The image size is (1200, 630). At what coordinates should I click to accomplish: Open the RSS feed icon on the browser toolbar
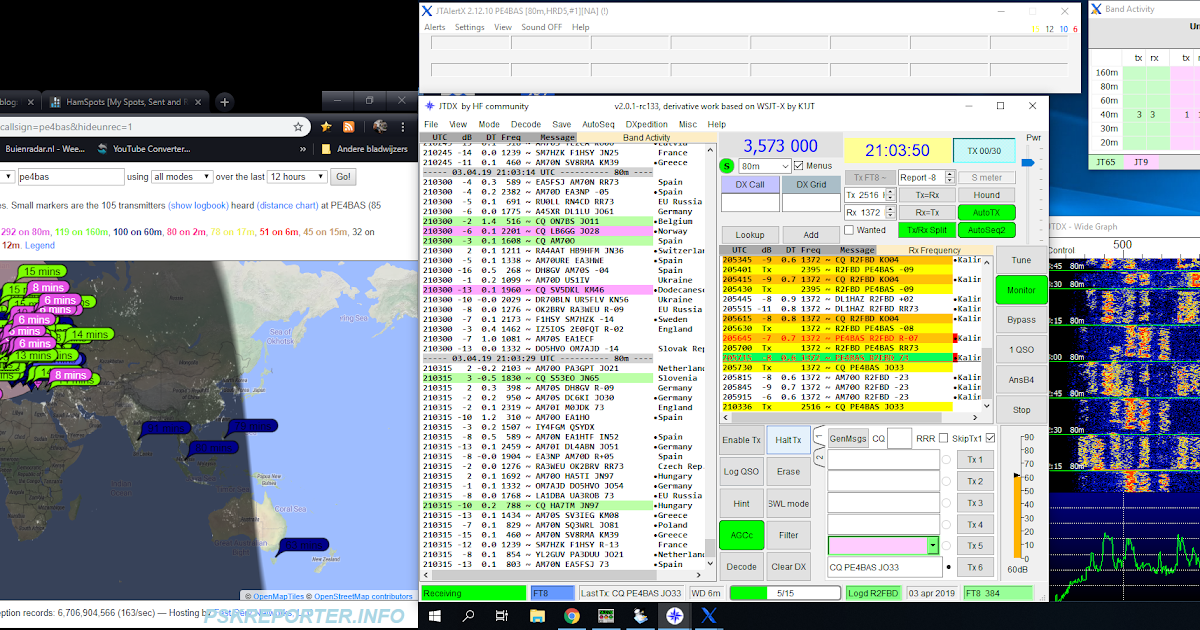(349, 128)
